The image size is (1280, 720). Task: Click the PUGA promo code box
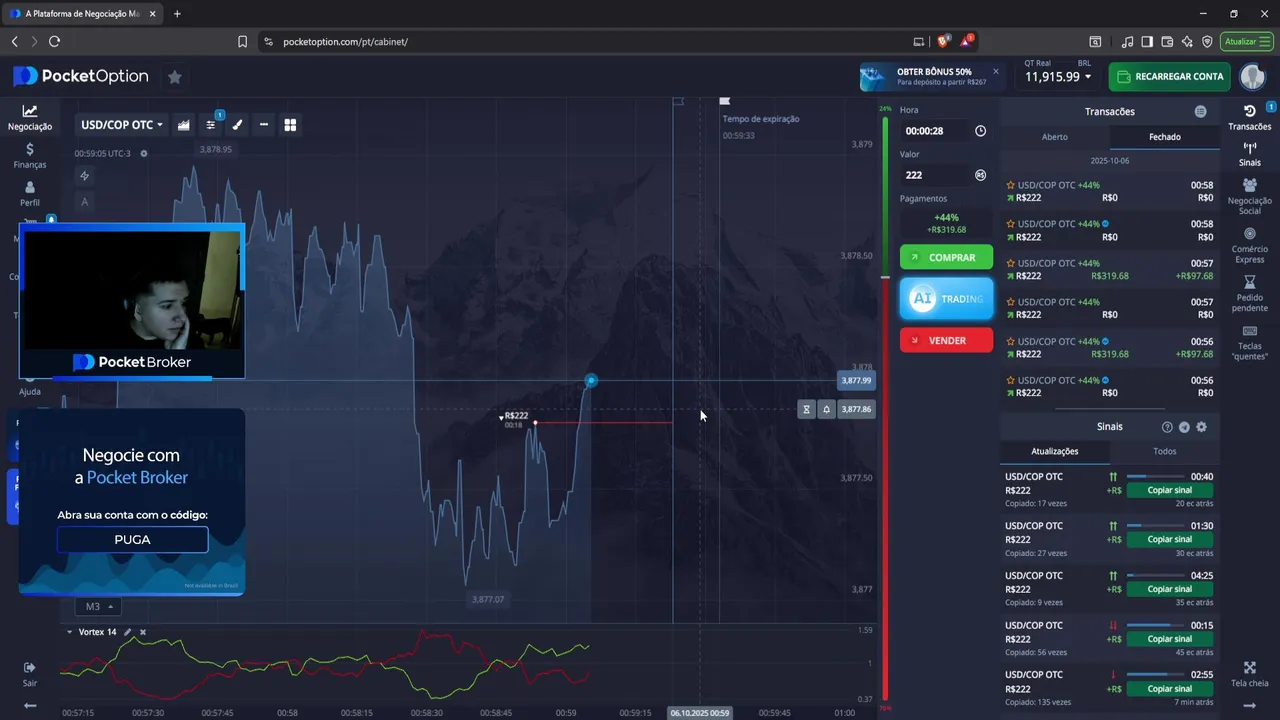point(132,539)
